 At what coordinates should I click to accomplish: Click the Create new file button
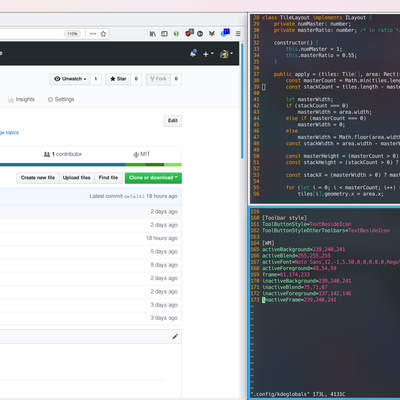(x=38, y=178)
